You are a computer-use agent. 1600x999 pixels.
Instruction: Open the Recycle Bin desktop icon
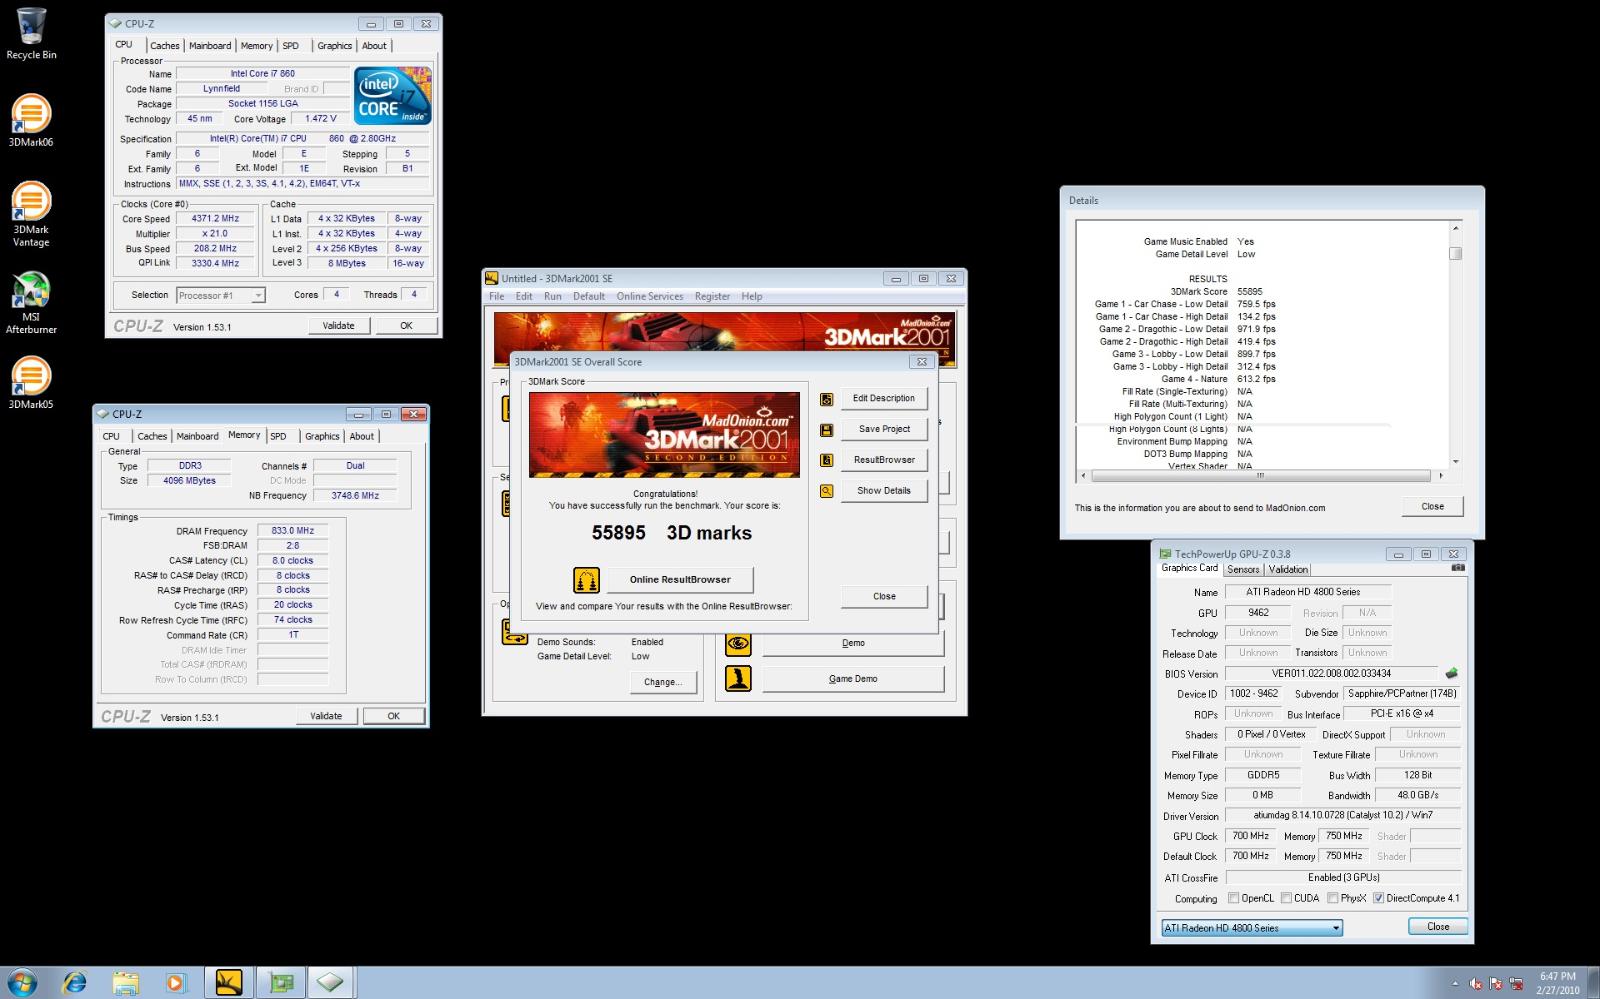click(31, 34)
